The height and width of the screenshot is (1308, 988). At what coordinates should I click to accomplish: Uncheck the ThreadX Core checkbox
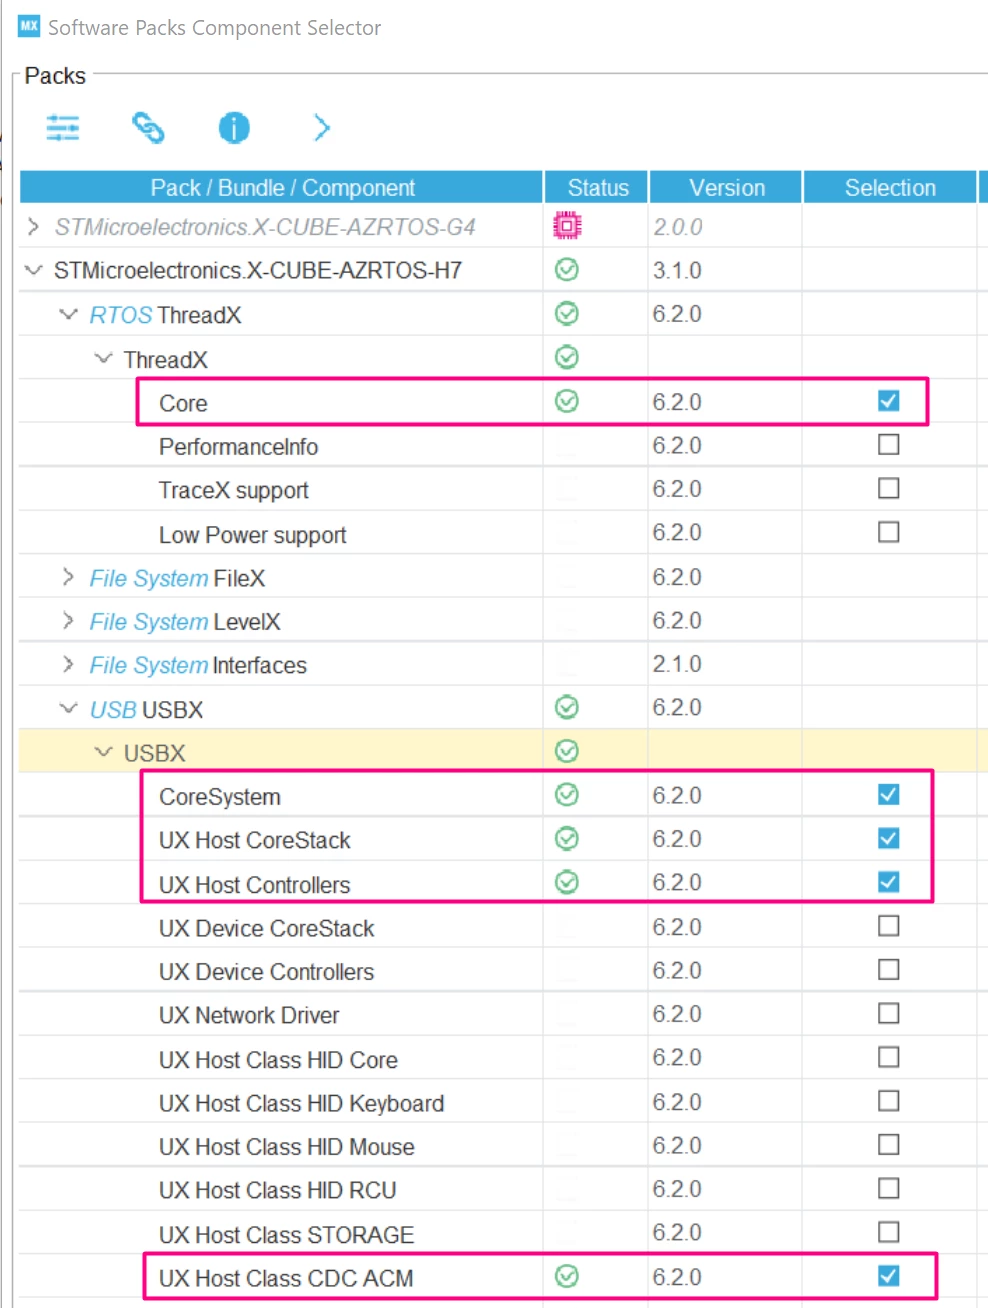tap(888, 401)
